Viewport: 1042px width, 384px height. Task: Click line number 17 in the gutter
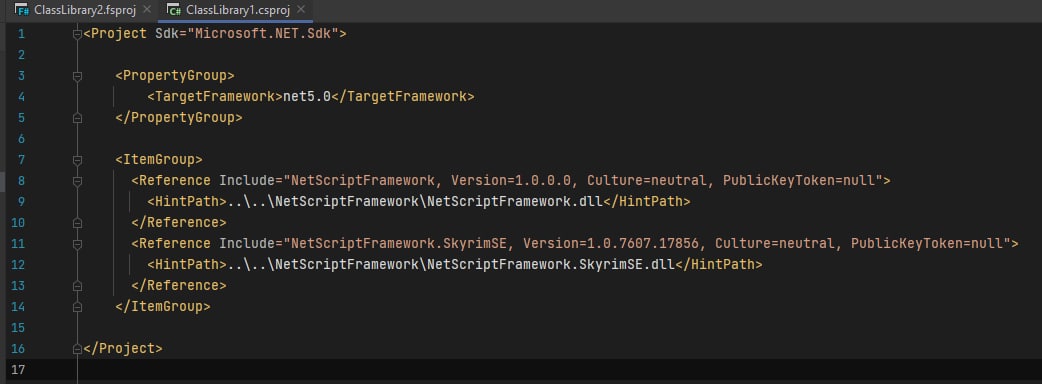click(18, 369)
